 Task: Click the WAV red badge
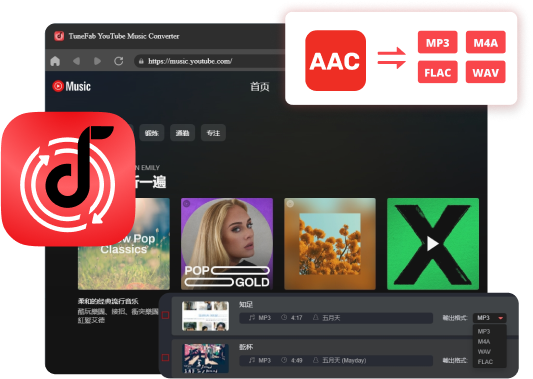(x=486, y=72)
